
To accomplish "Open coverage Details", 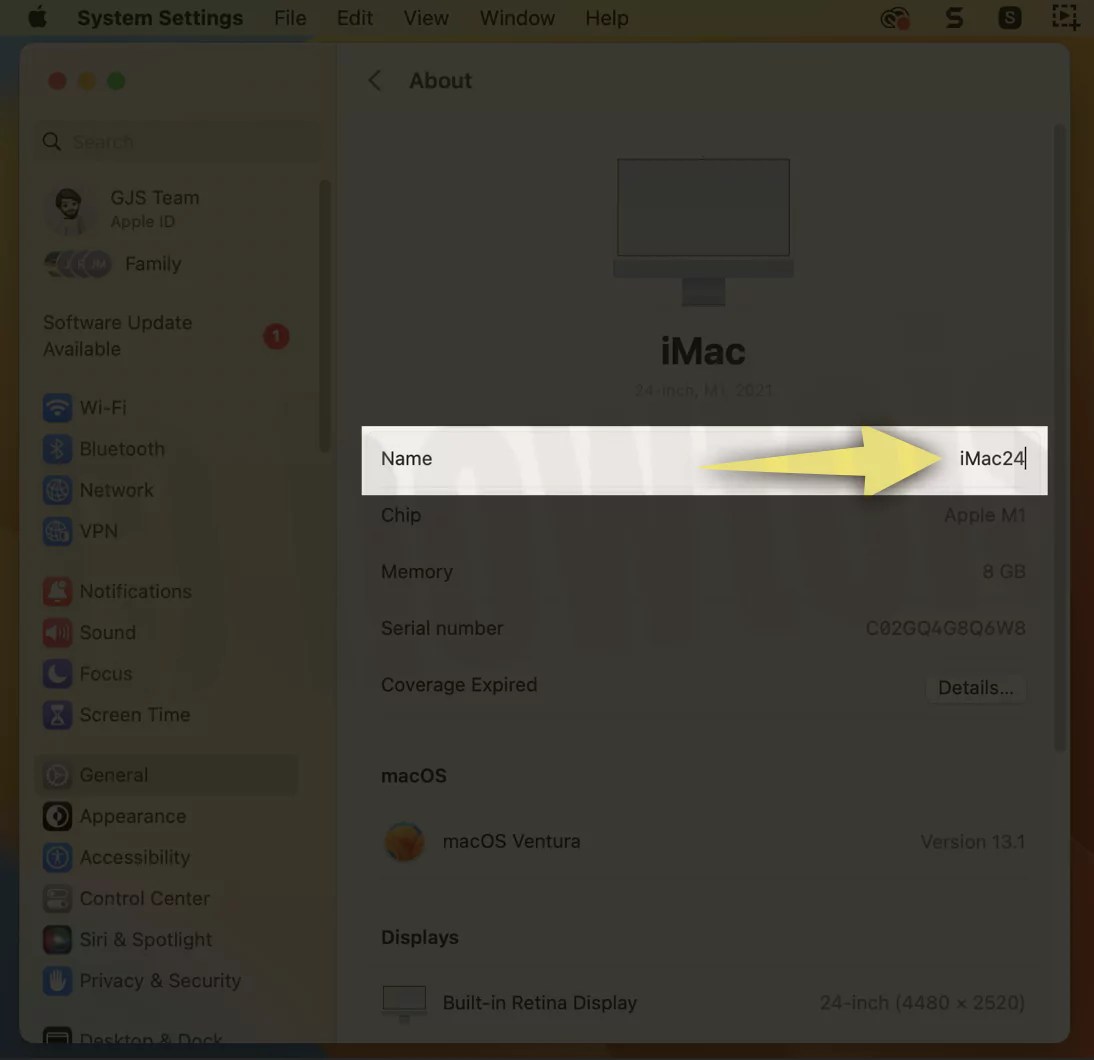I will (975, 687).
